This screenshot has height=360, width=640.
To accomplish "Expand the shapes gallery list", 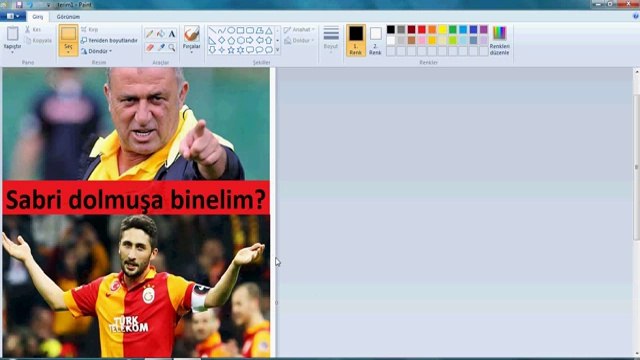I will (278, 50).
